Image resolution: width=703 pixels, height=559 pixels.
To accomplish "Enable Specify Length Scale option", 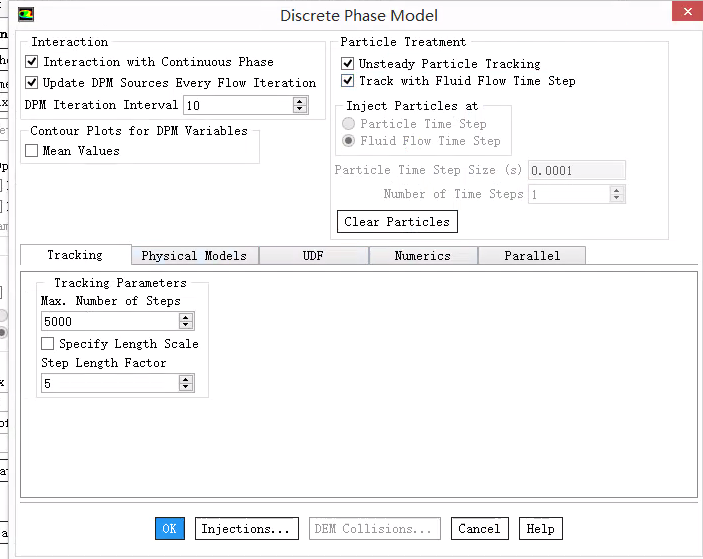I will tap(48, 344).
